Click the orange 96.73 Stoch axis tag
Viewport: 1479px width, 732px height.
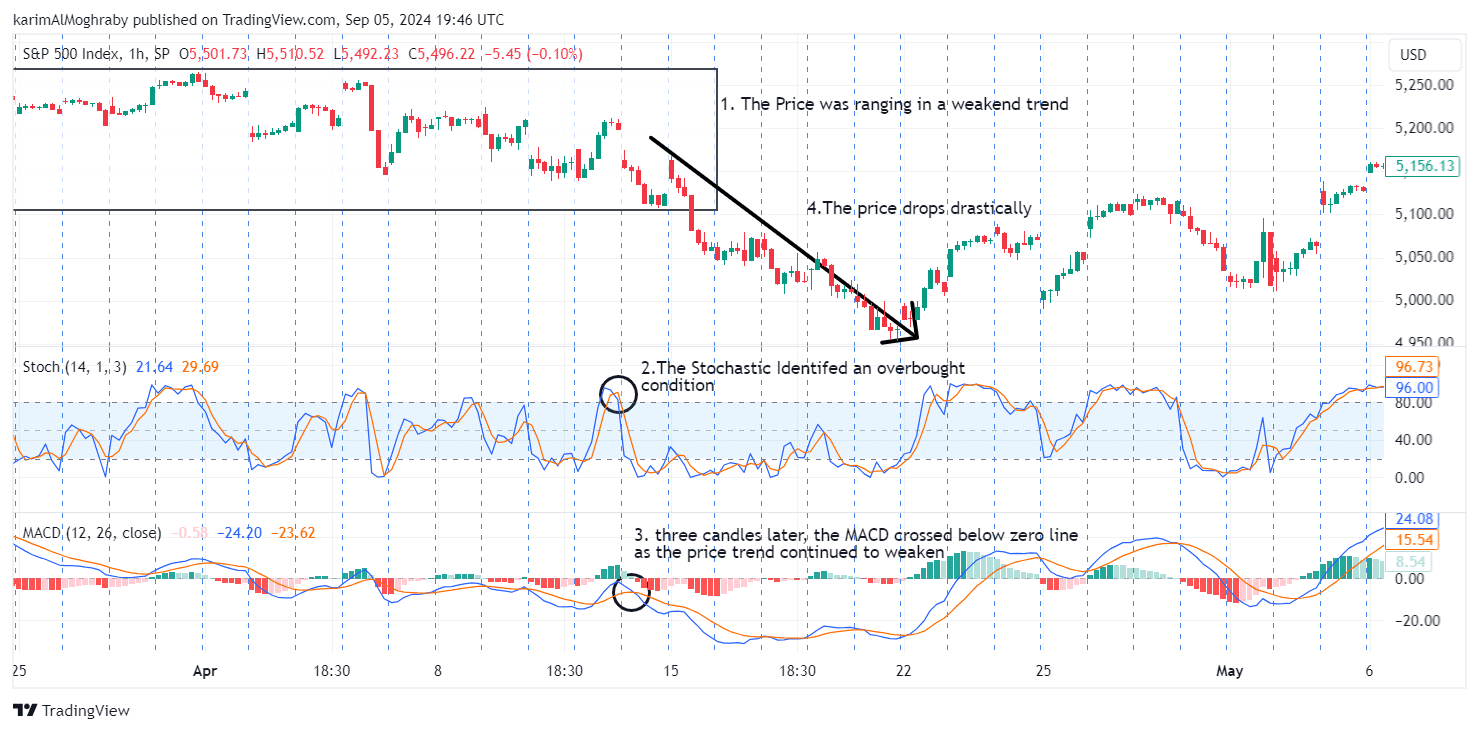coord(1411,368)
